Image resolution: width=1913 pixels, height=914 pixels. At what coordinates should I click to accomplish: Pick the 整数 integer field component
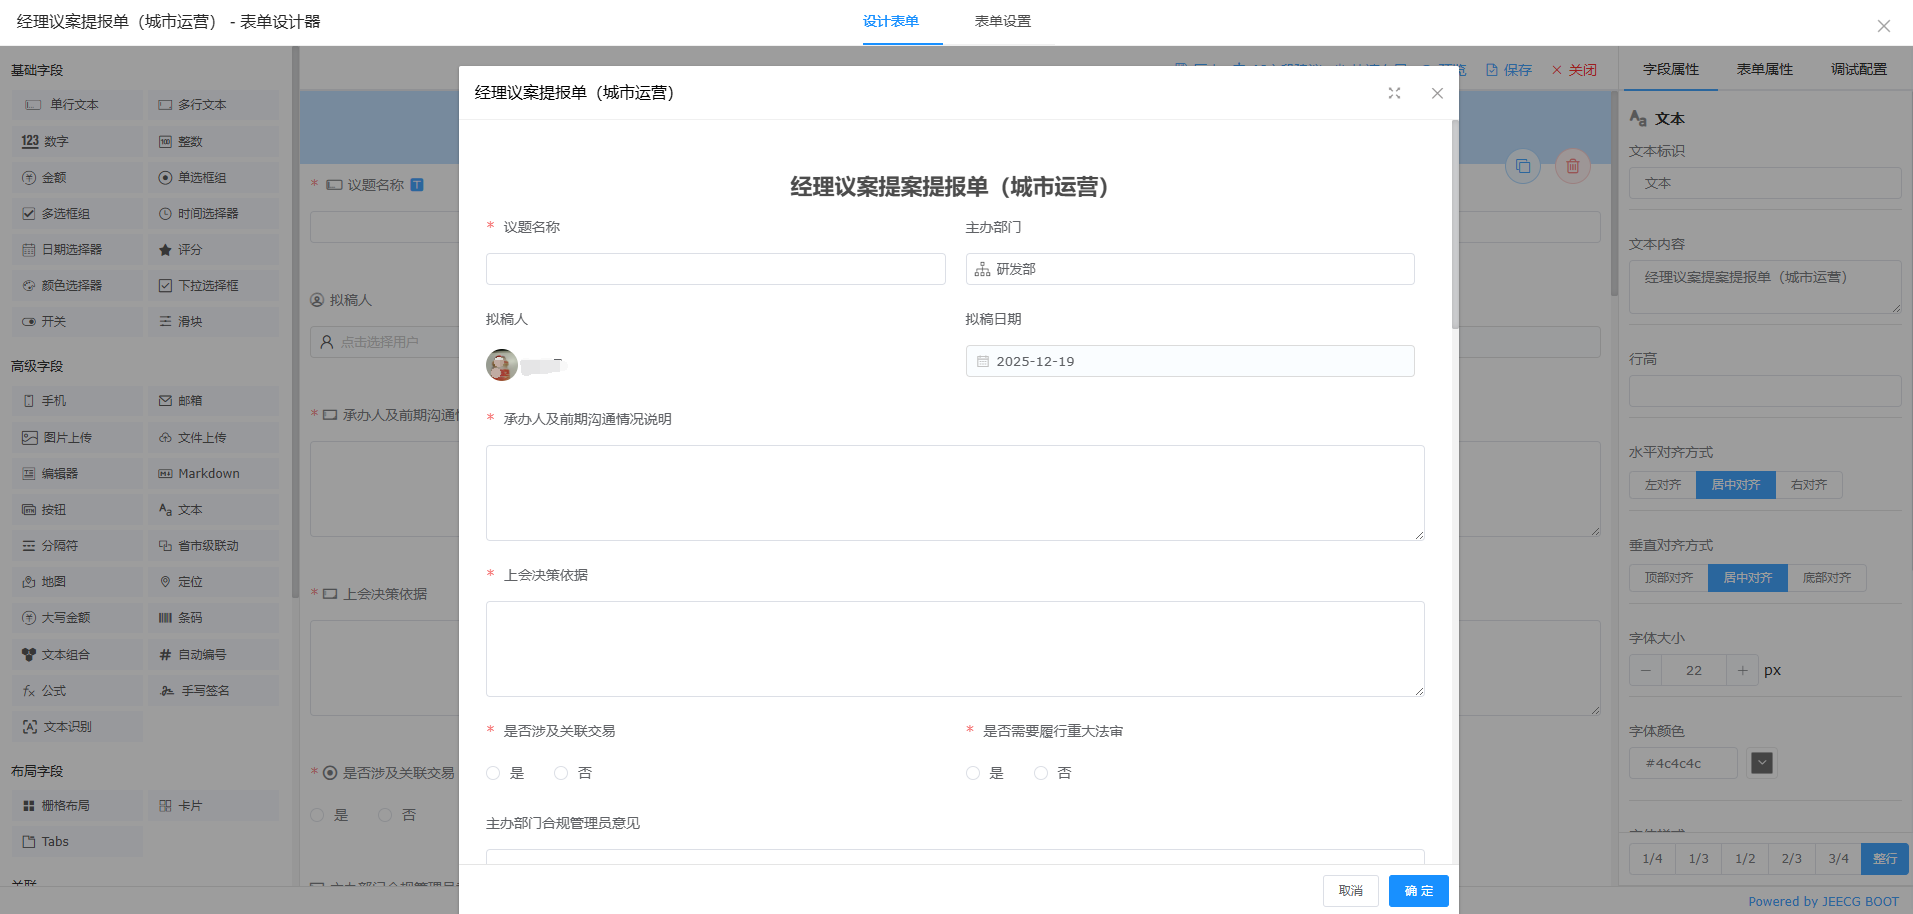tap(214, 141)
